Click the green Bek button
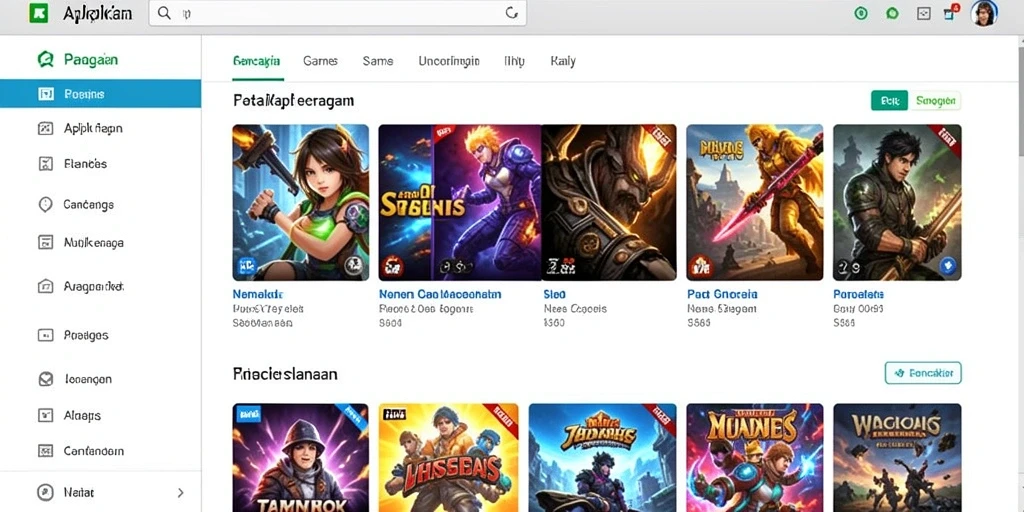Screen dimensions: 1024x512 889,101
